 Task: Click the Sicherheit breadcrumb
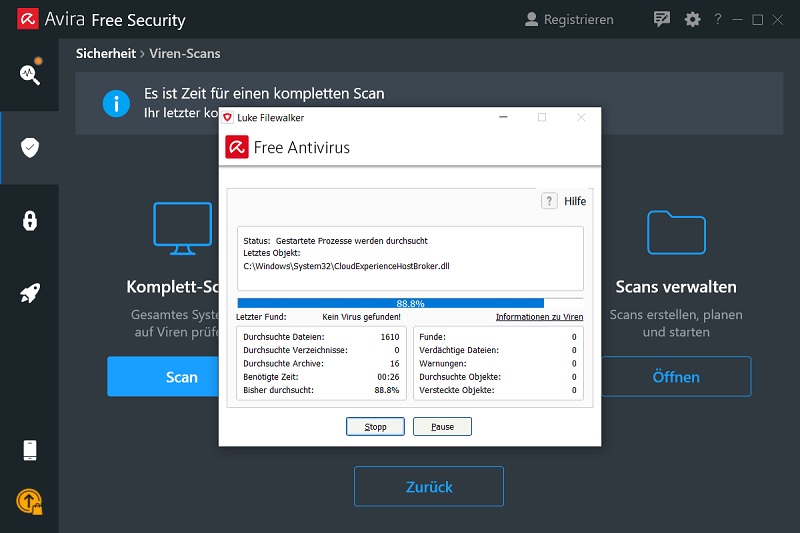pyautogui.click(x=106, y=54)
